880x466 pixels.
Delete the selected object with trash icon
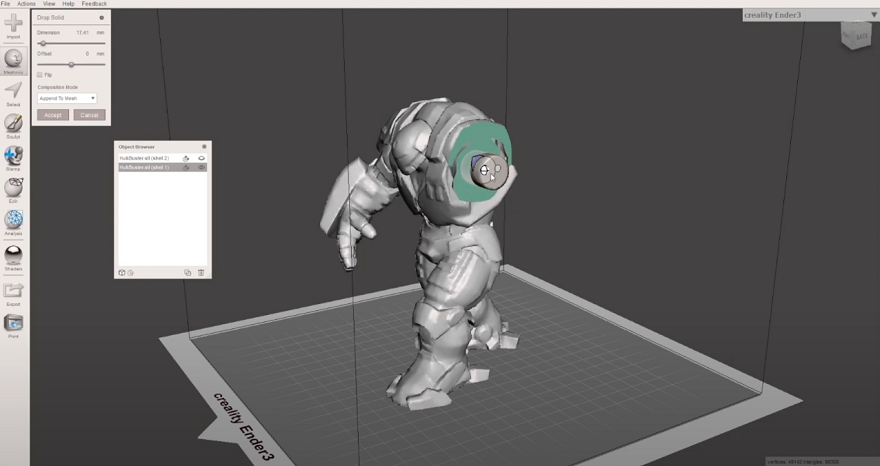click(201, 273)
